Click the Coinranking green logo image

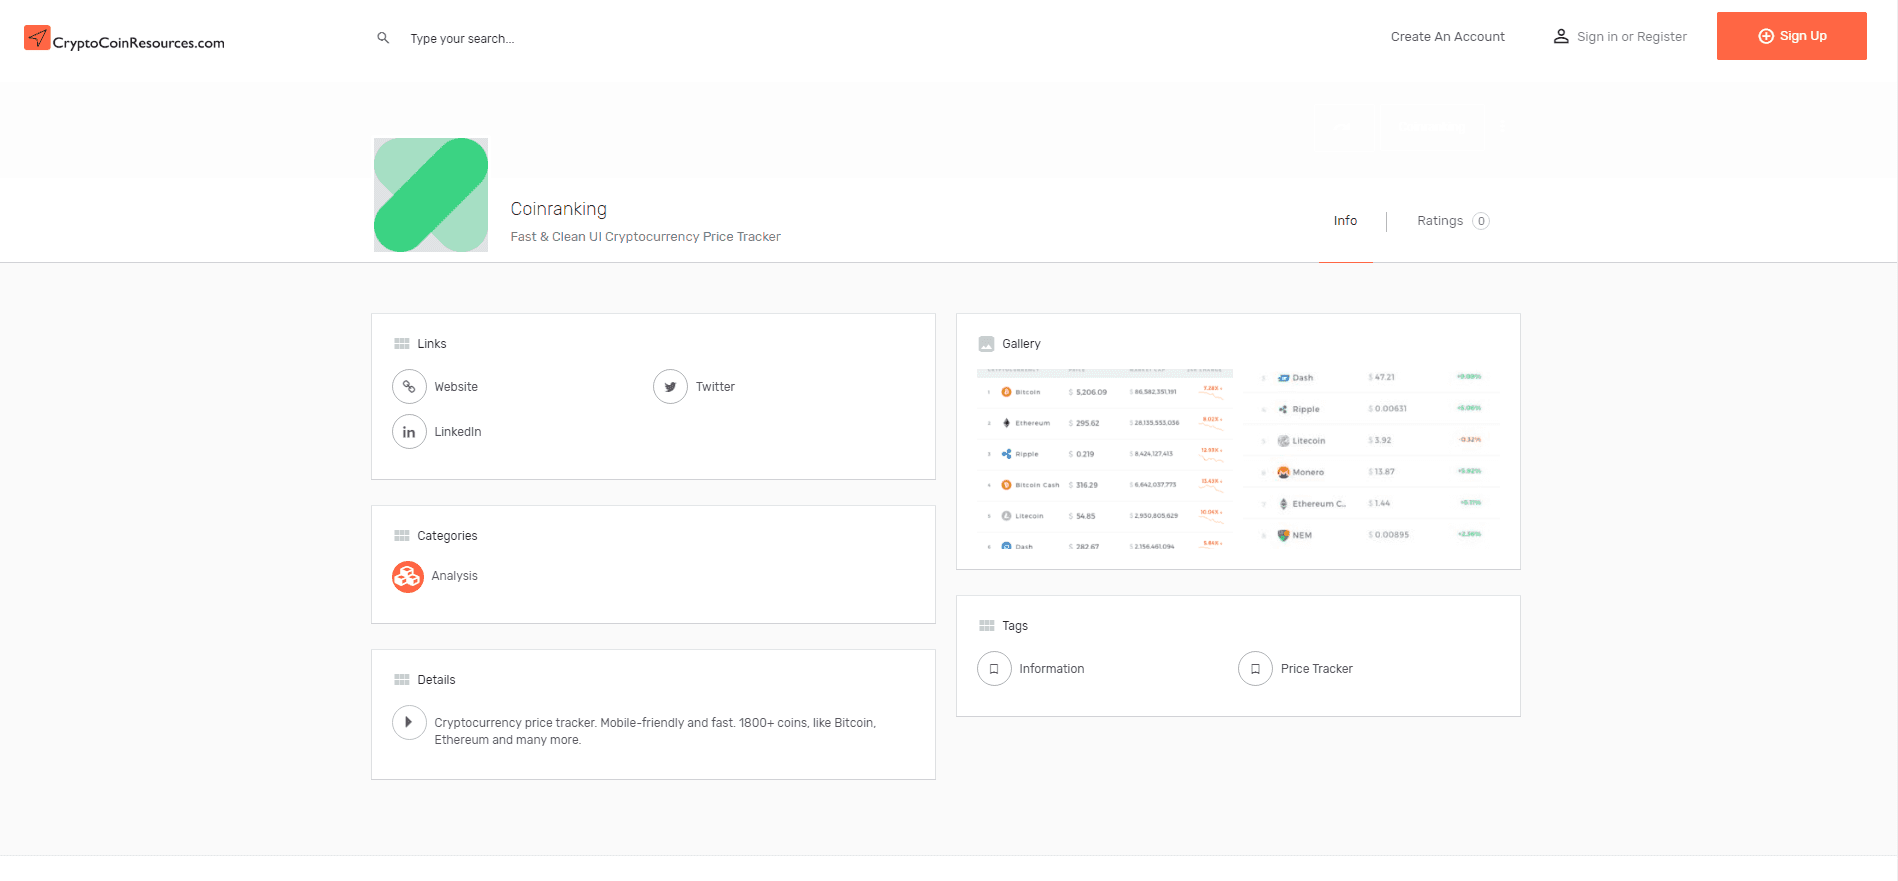pyautogui.click(x=431, y=195)
